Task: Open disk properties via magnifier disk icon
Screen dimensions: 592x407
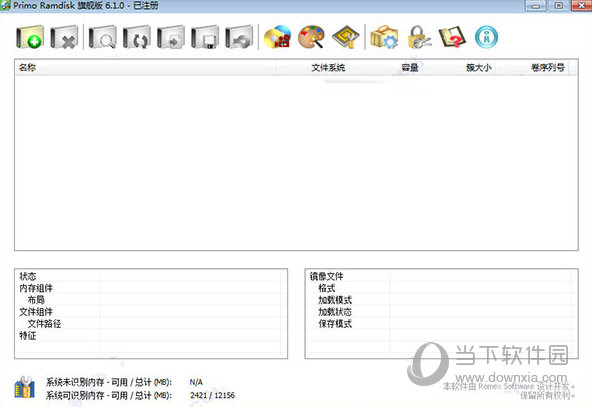Action: 102,37
